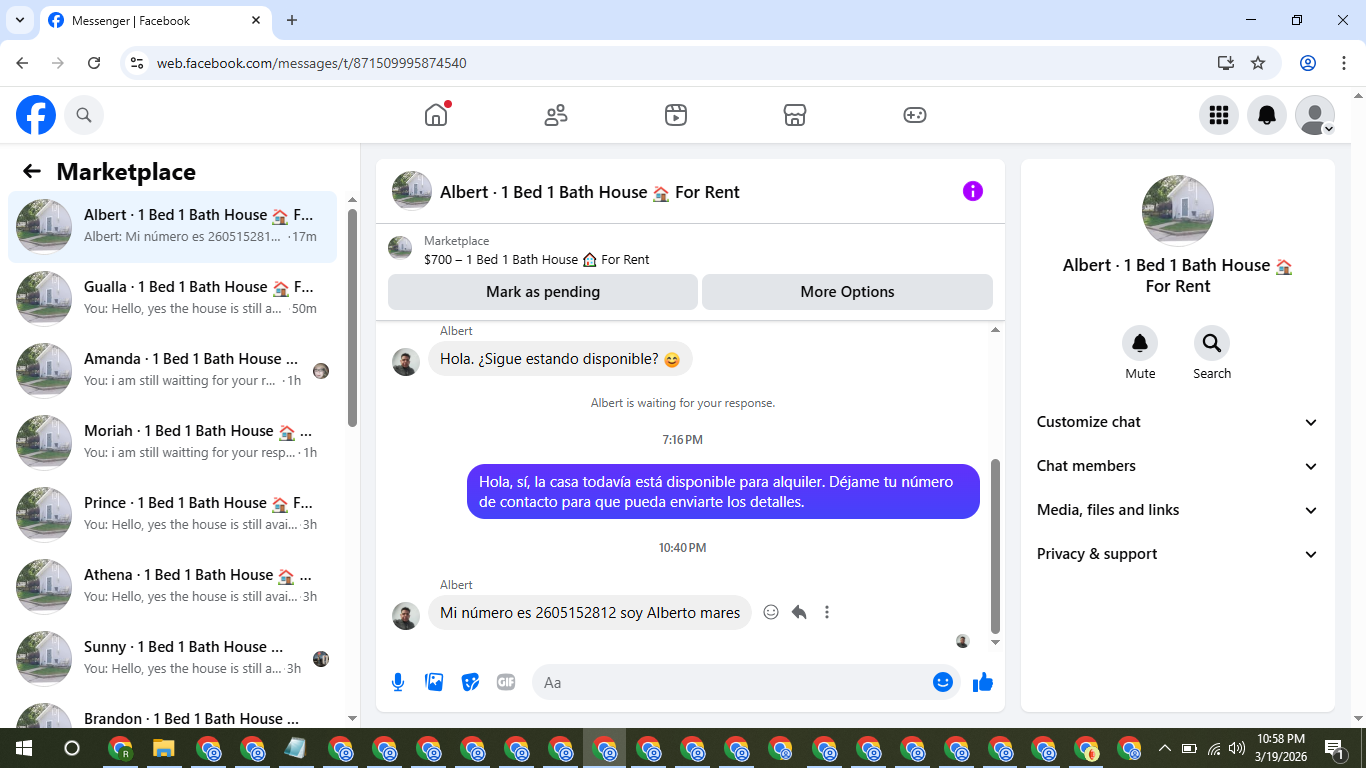View site information icon in address bar

coord(137,63)
